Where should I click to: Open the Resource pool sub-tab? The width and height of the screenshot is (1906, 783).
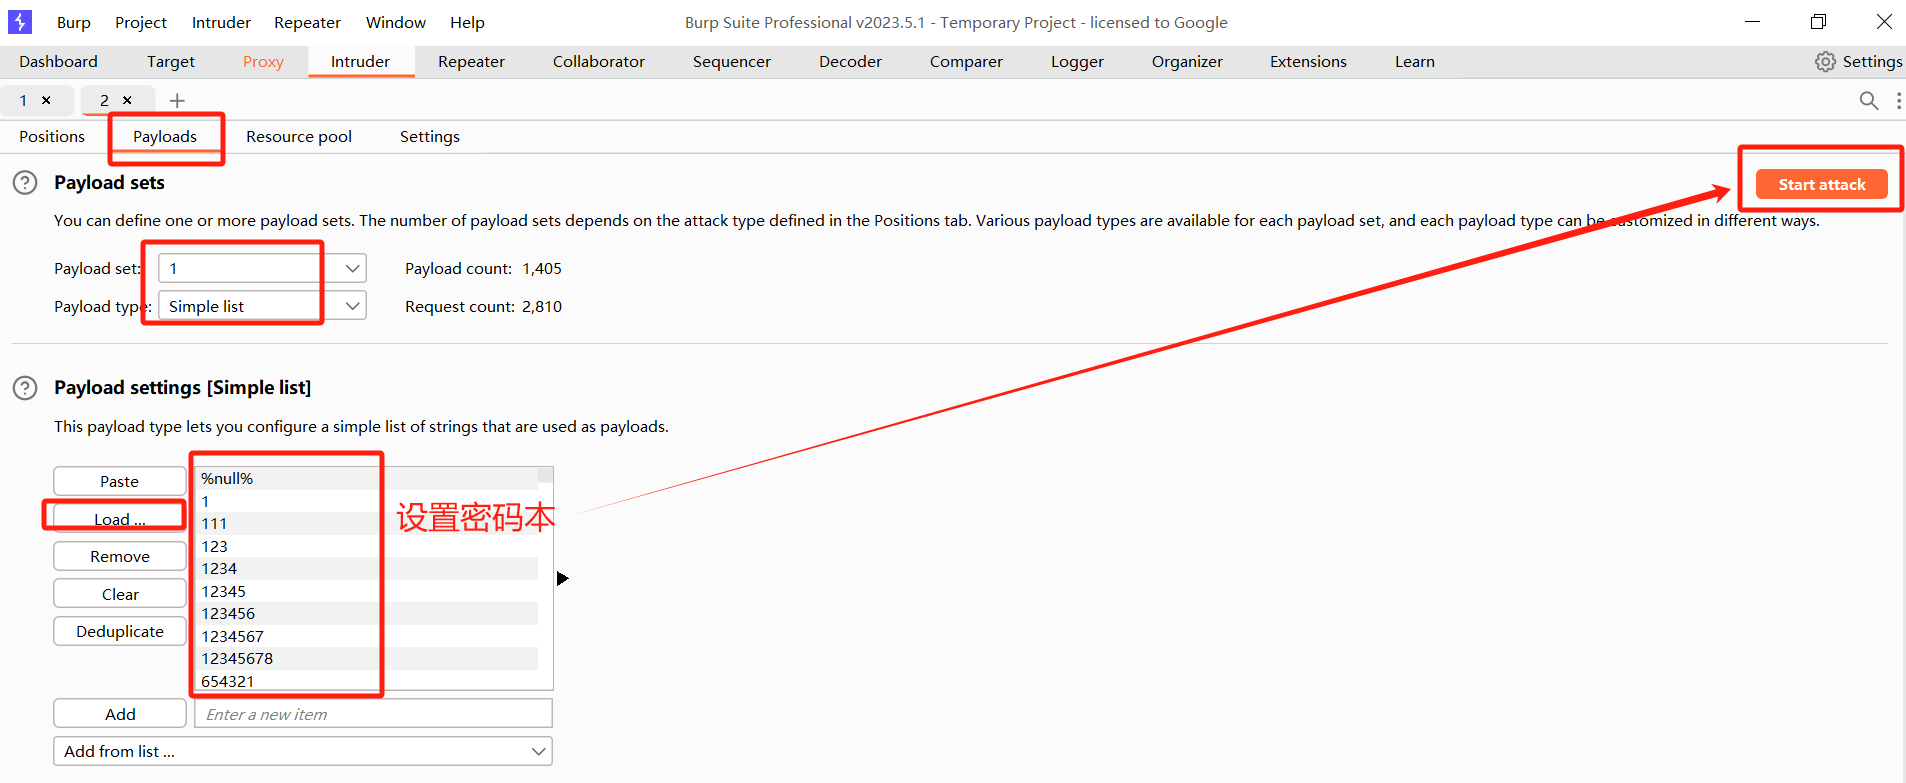pos(299,137)
